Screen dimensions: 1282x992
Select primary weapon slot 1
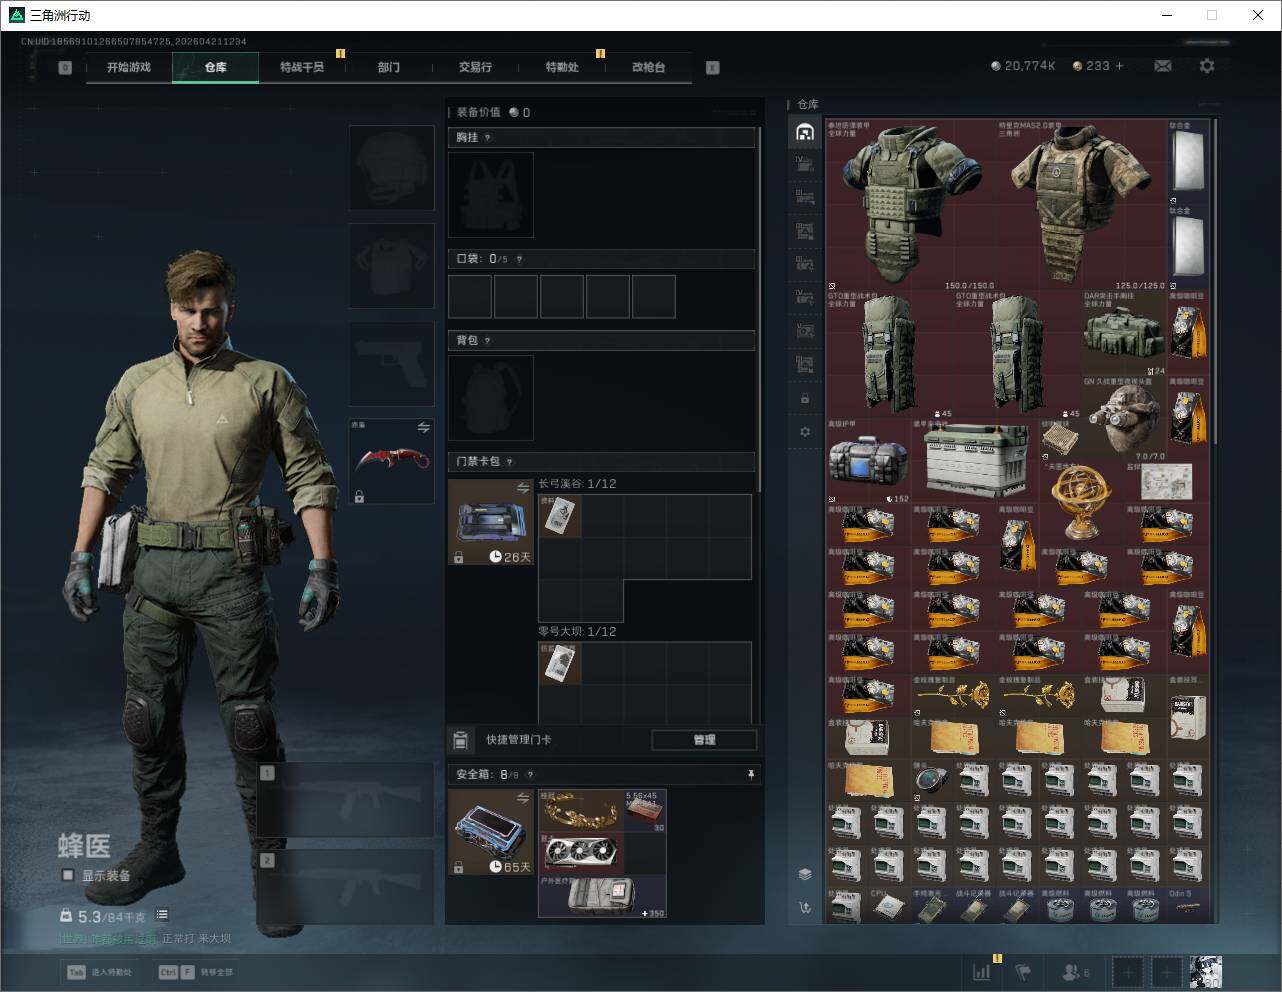coord(345,800)
